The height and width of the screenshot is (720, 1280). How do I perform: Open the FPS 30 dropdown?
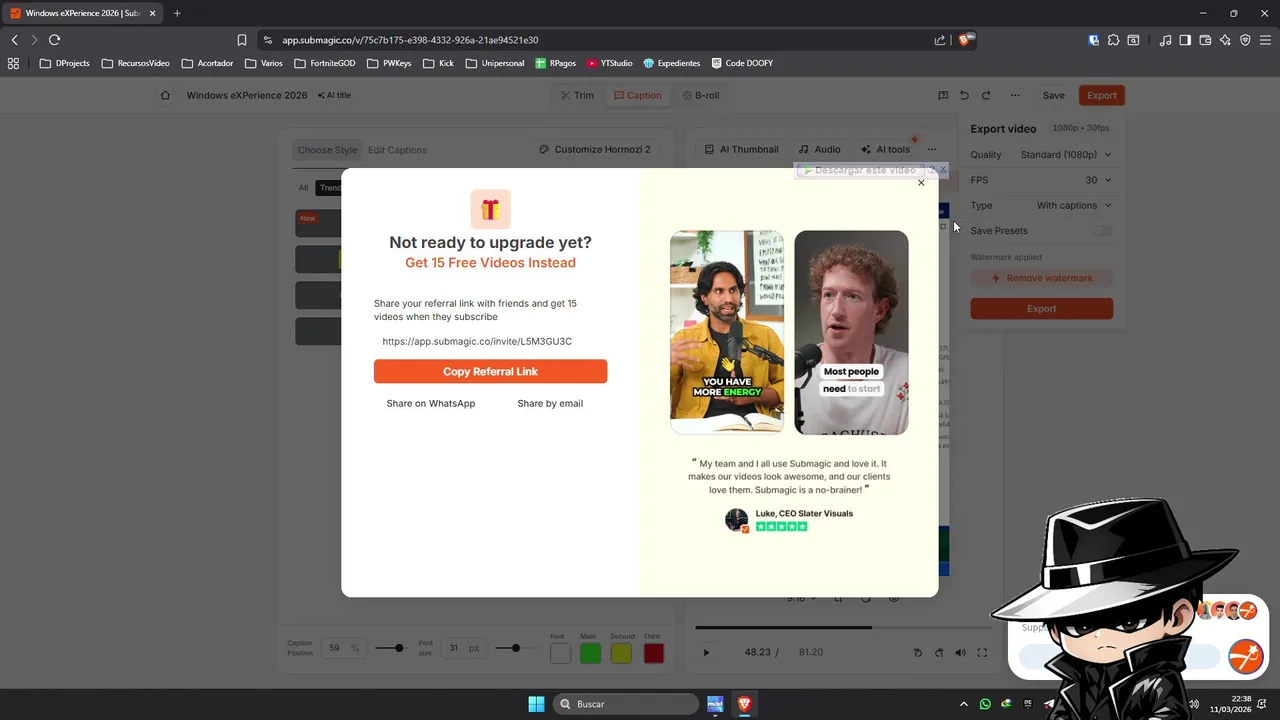click(x=1098, y=180)
